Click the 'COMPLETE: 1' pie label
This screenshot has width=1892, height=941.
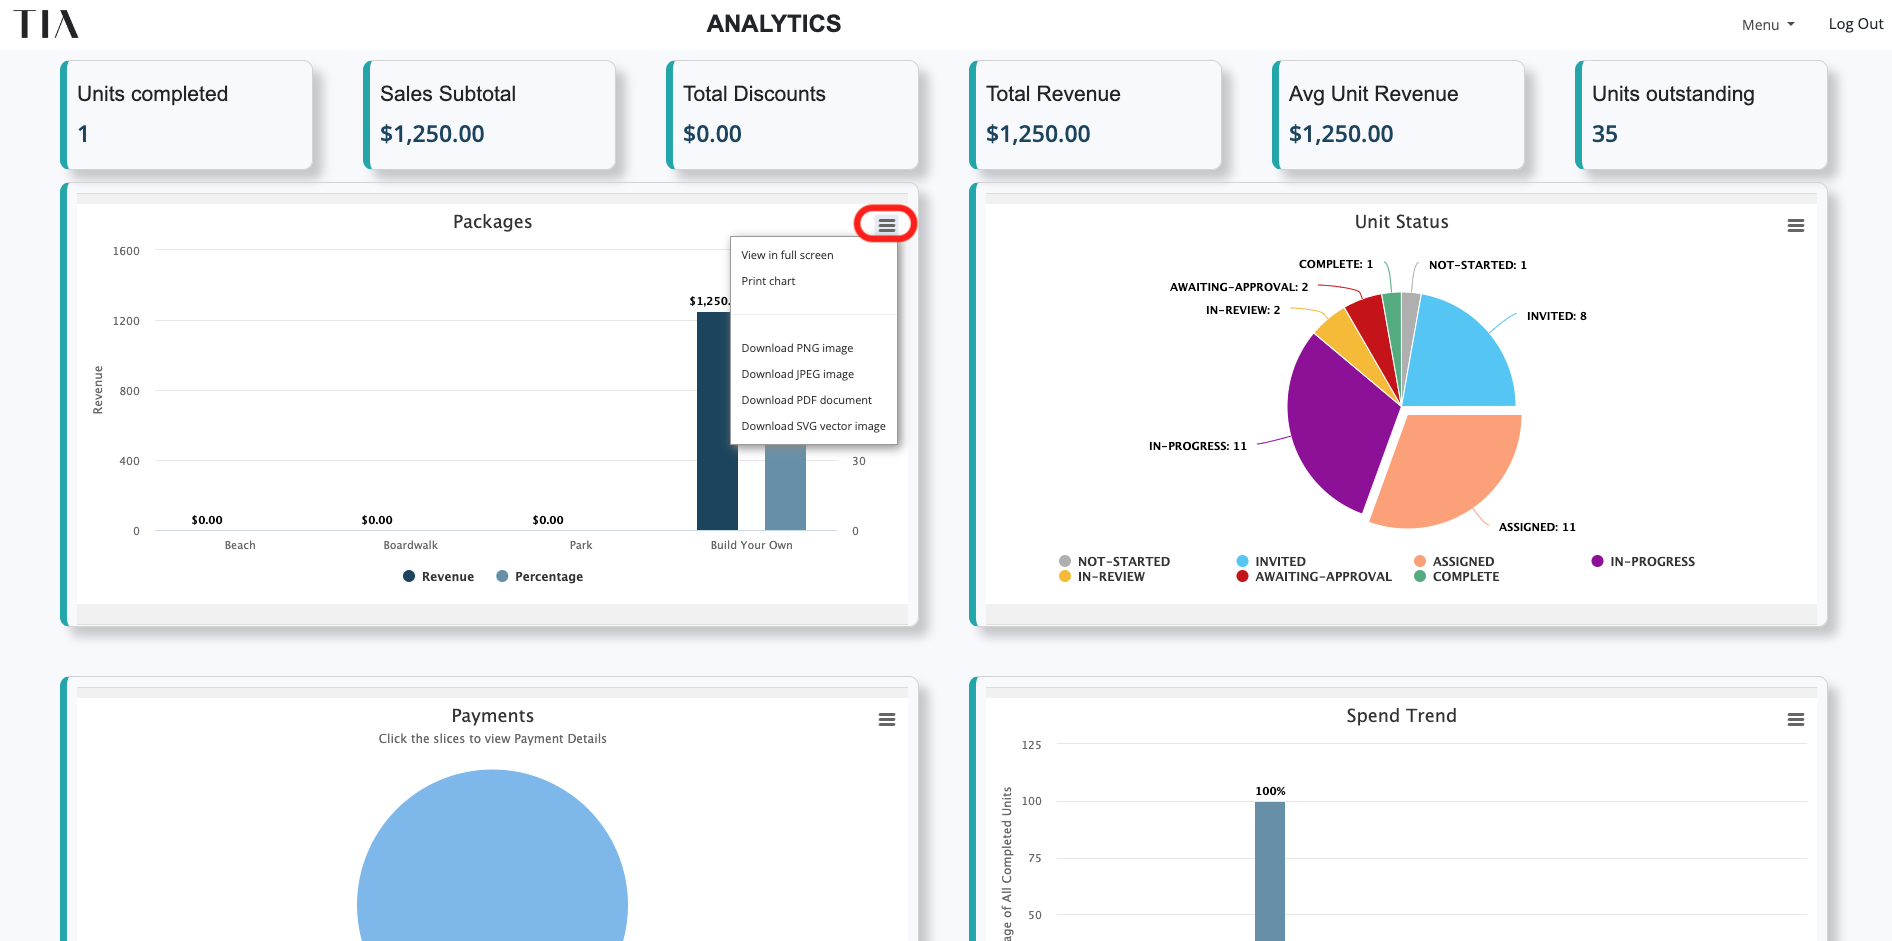[1335, 264]
